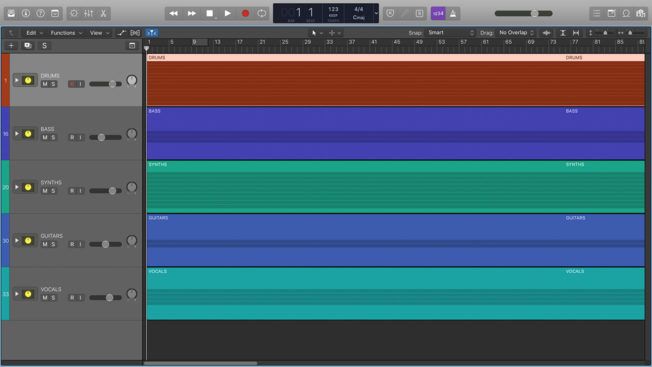The width and height of the screenshot is (652, 367).
Task: Add a new track with plus button
Action: click(x=11, y=46)
